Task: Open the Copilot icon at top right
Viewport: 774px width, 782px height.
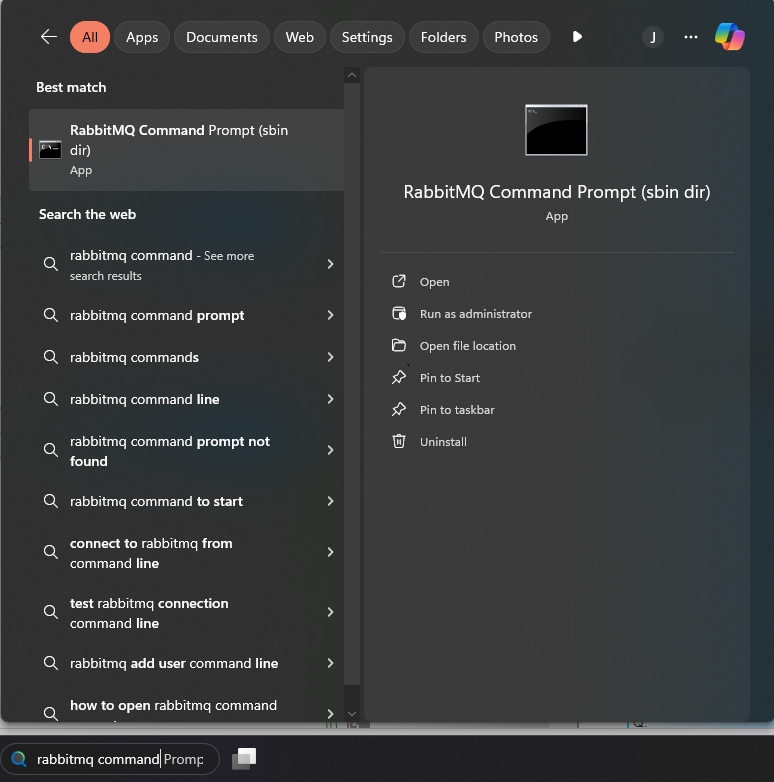Action: (x=730, y=36)
